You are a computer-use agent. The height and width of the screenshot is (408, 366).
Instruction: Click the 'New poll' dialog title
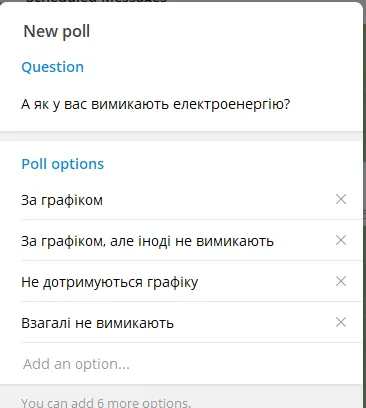pos(57,32)
